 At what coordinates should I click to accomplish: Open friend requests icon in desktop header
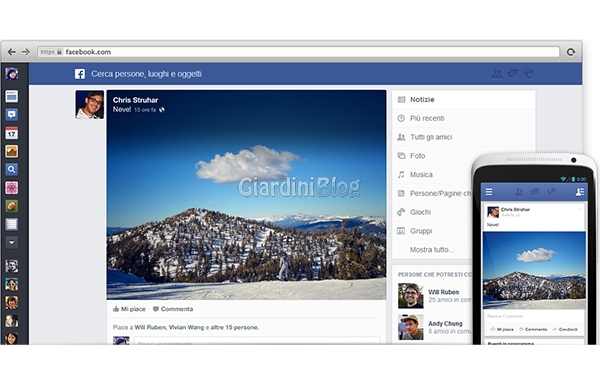(497, 74)
